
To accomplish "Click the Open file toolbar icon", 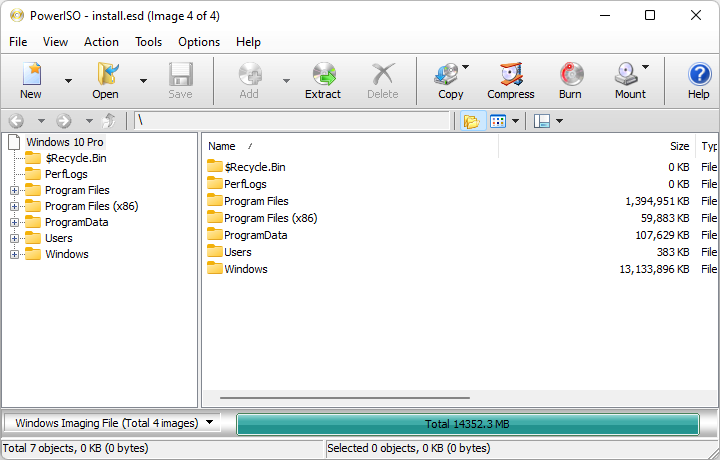I will [x=105, y=80].
